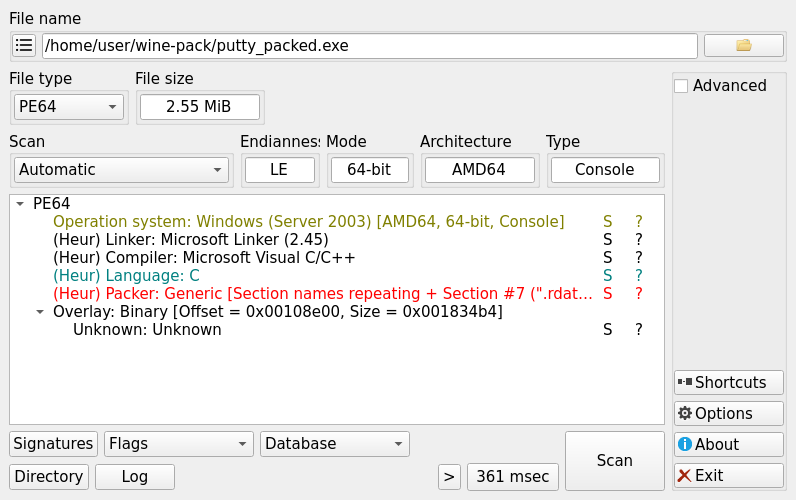The image size is (796, 500).
Task: Click ? on Packer row
Action: (639, 294)
